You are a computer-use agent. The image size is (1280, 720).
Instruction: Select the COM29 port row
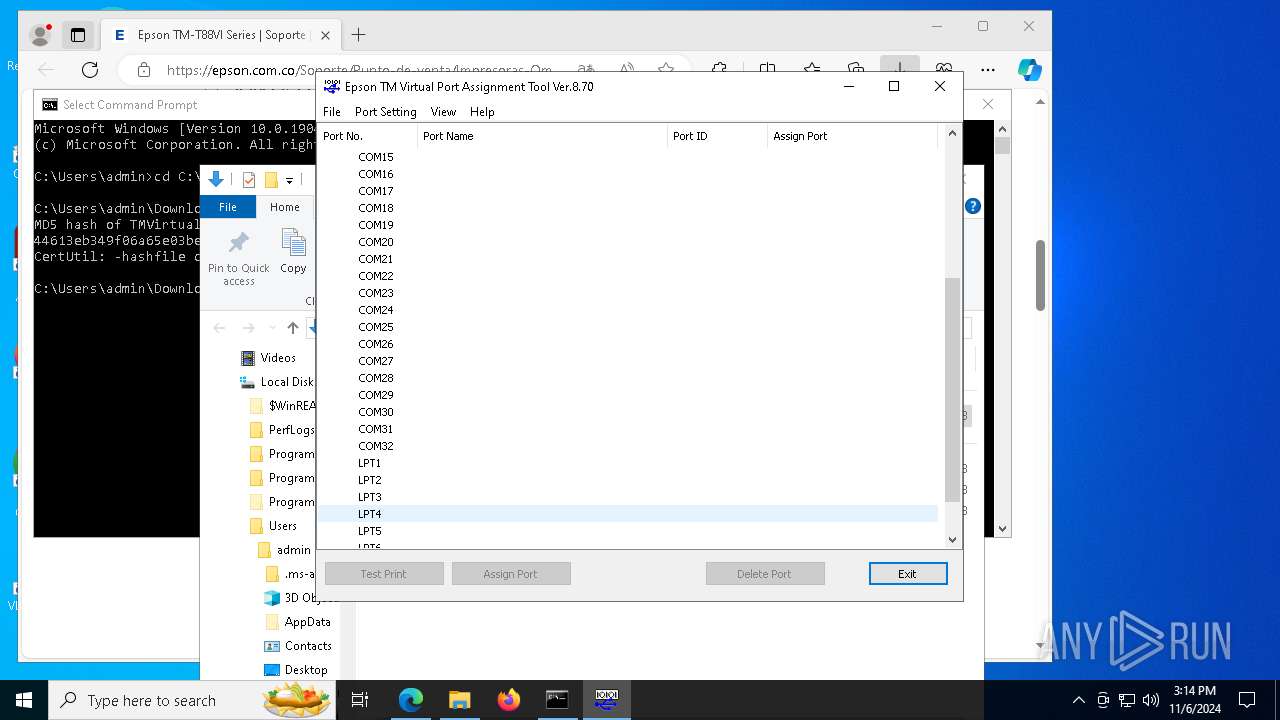[628, 395]
